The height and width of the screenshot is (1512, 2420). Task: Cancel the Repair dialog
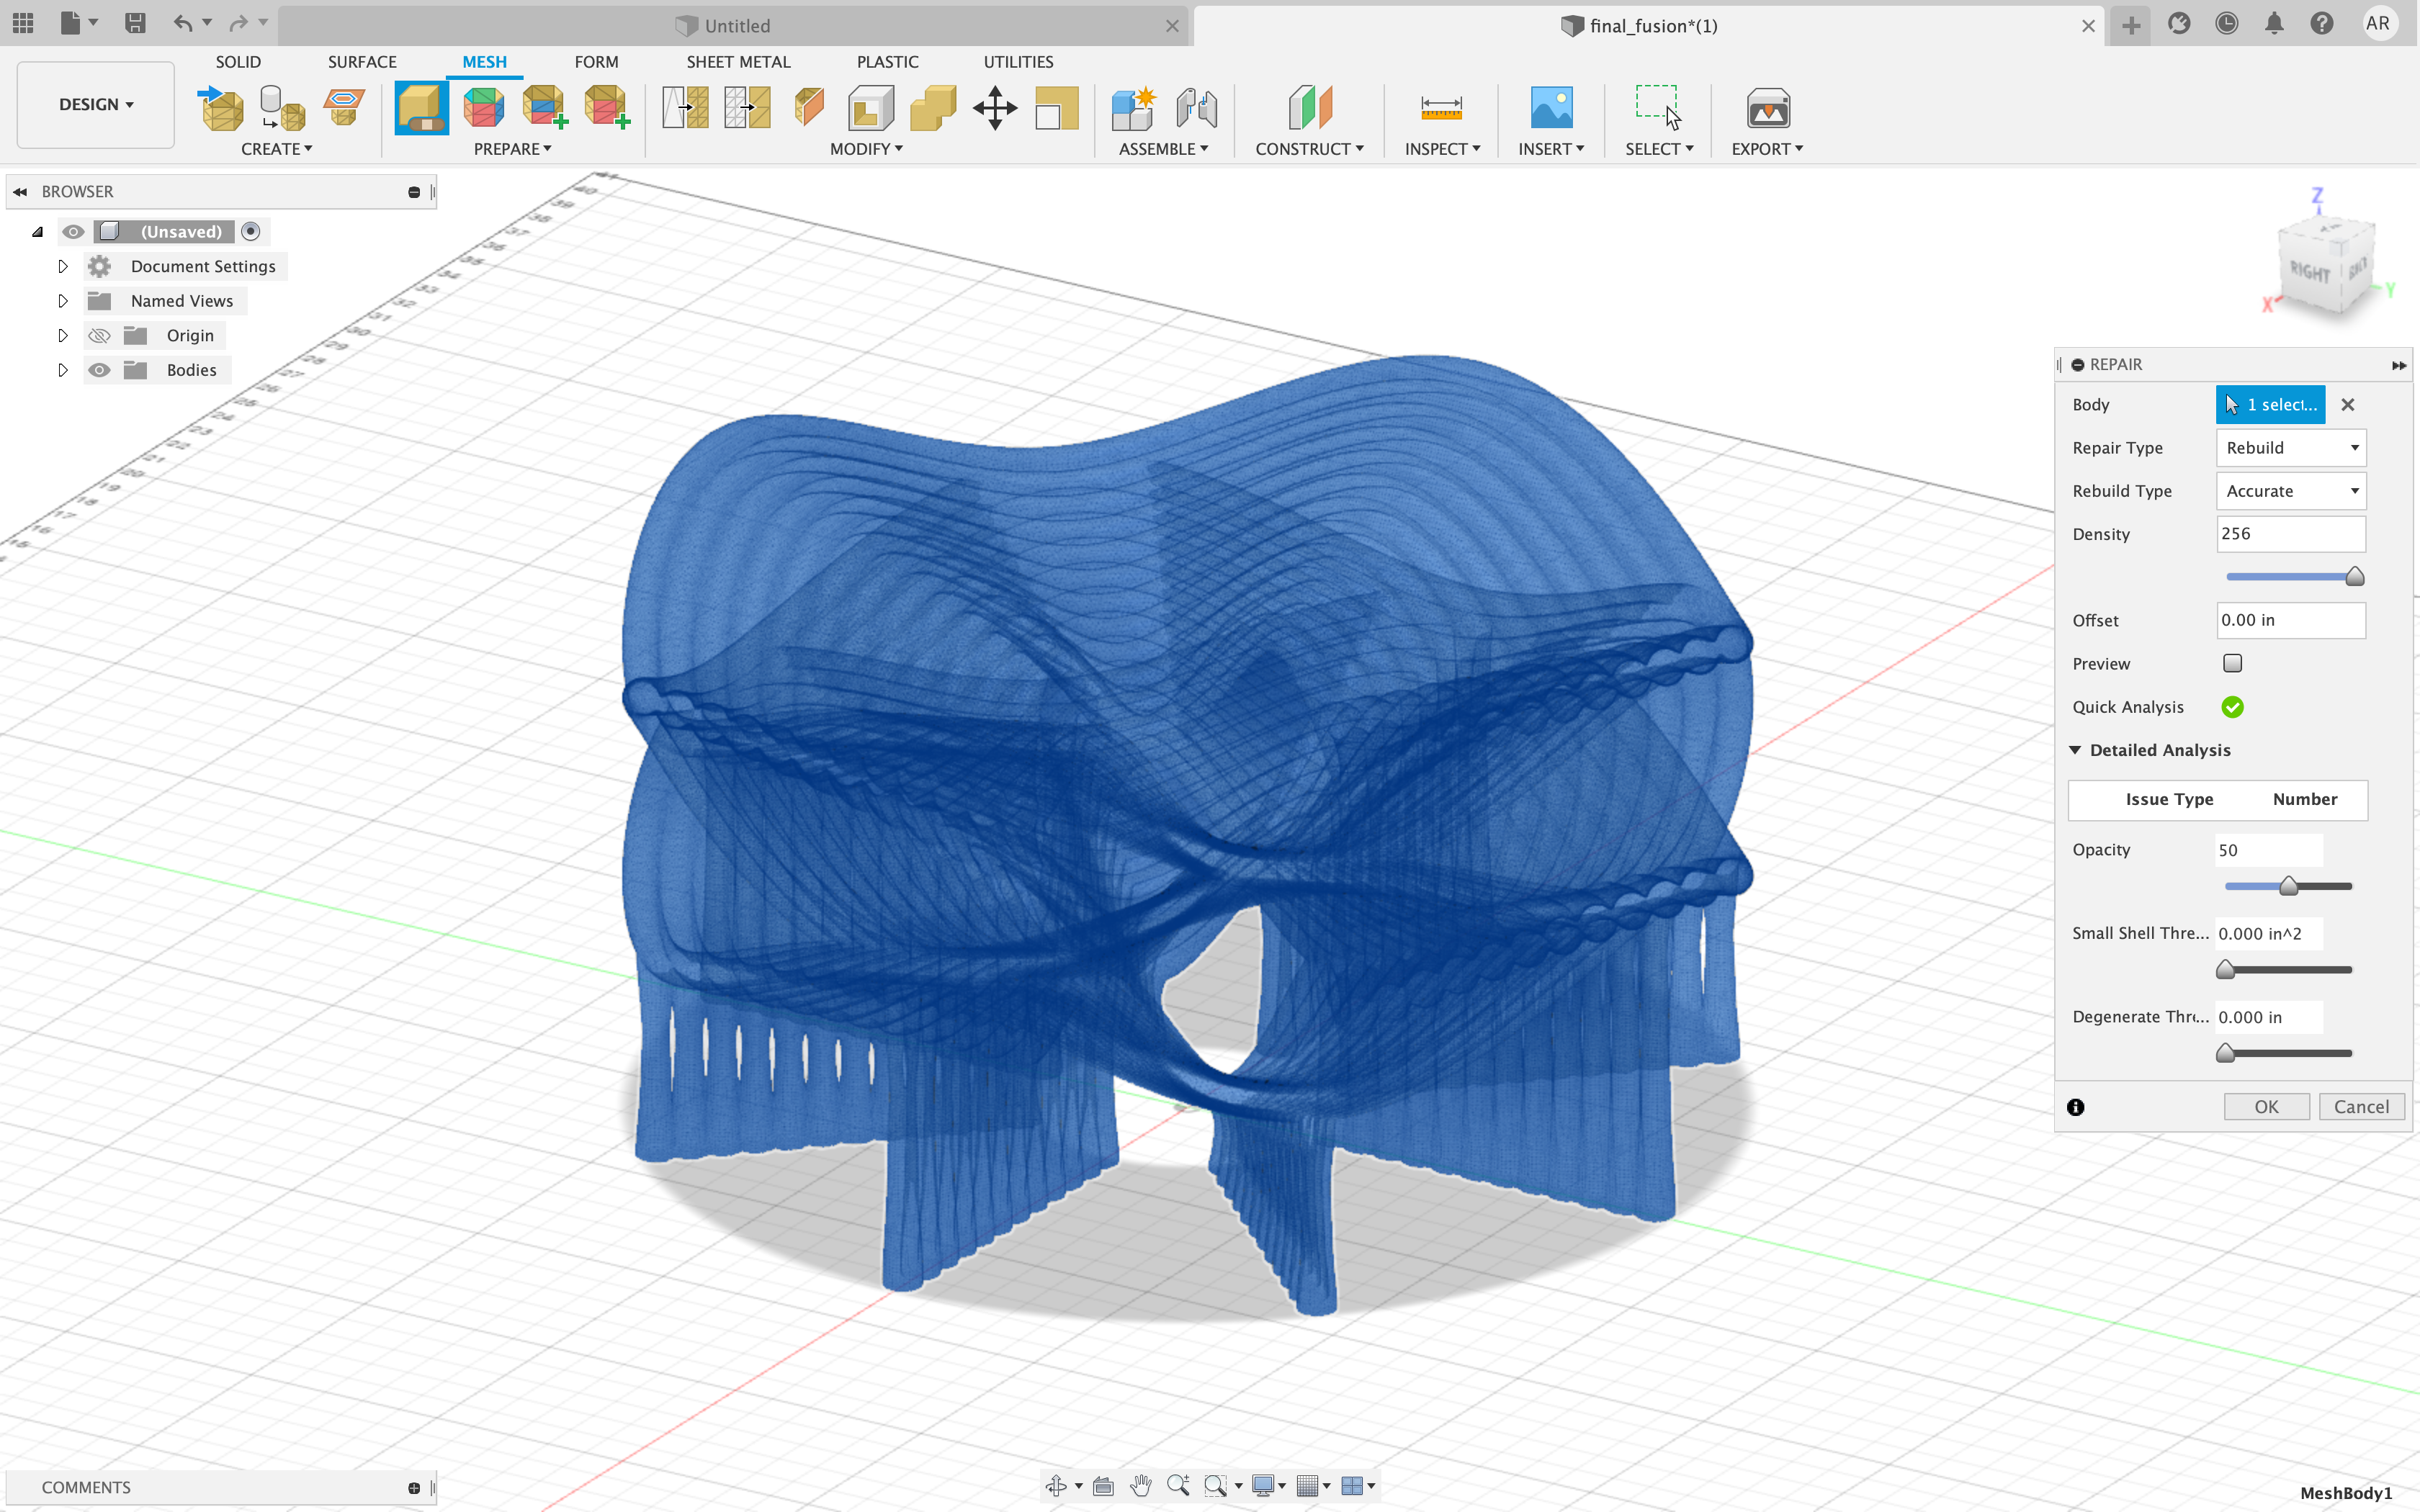(2360, 1107)
